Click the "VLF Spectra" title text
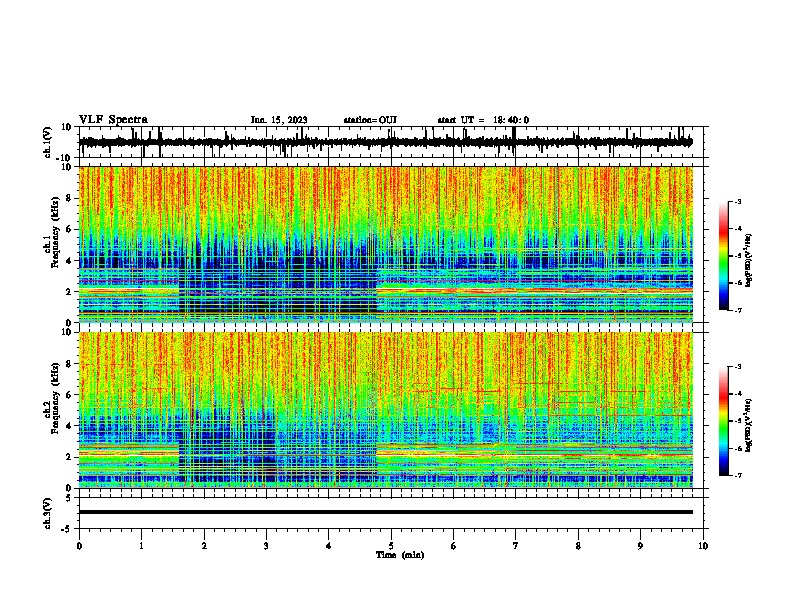Screen dimensions: 792x612 point(113,120)
